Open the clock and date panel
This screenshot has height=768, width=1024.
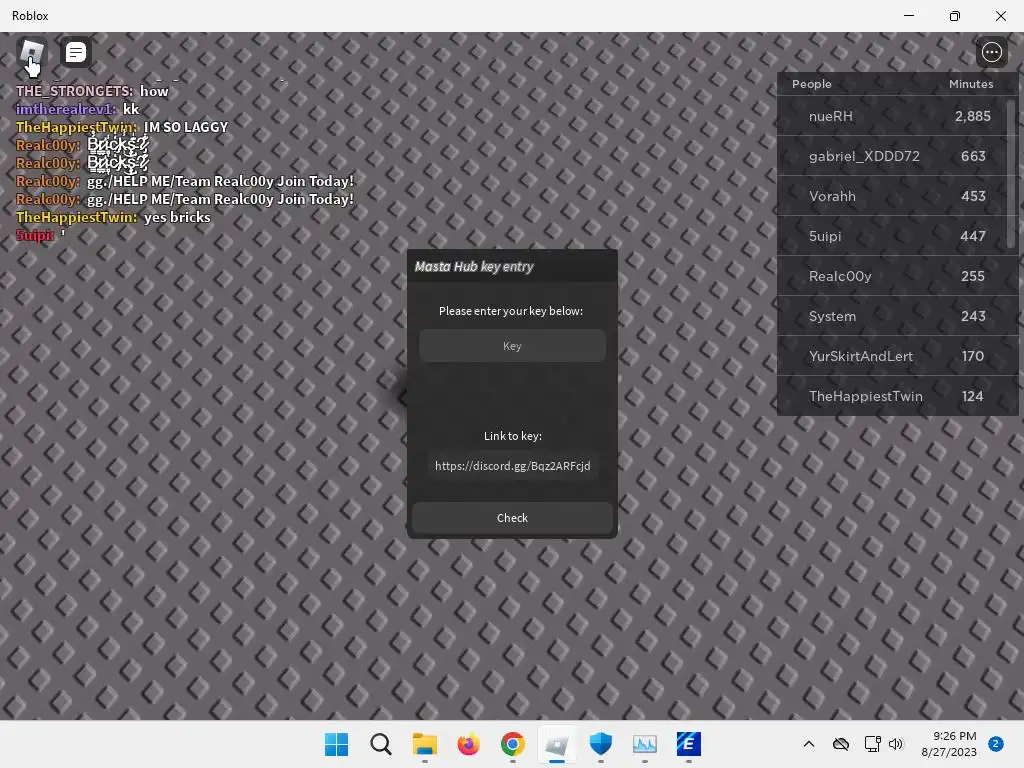(949, 744)
